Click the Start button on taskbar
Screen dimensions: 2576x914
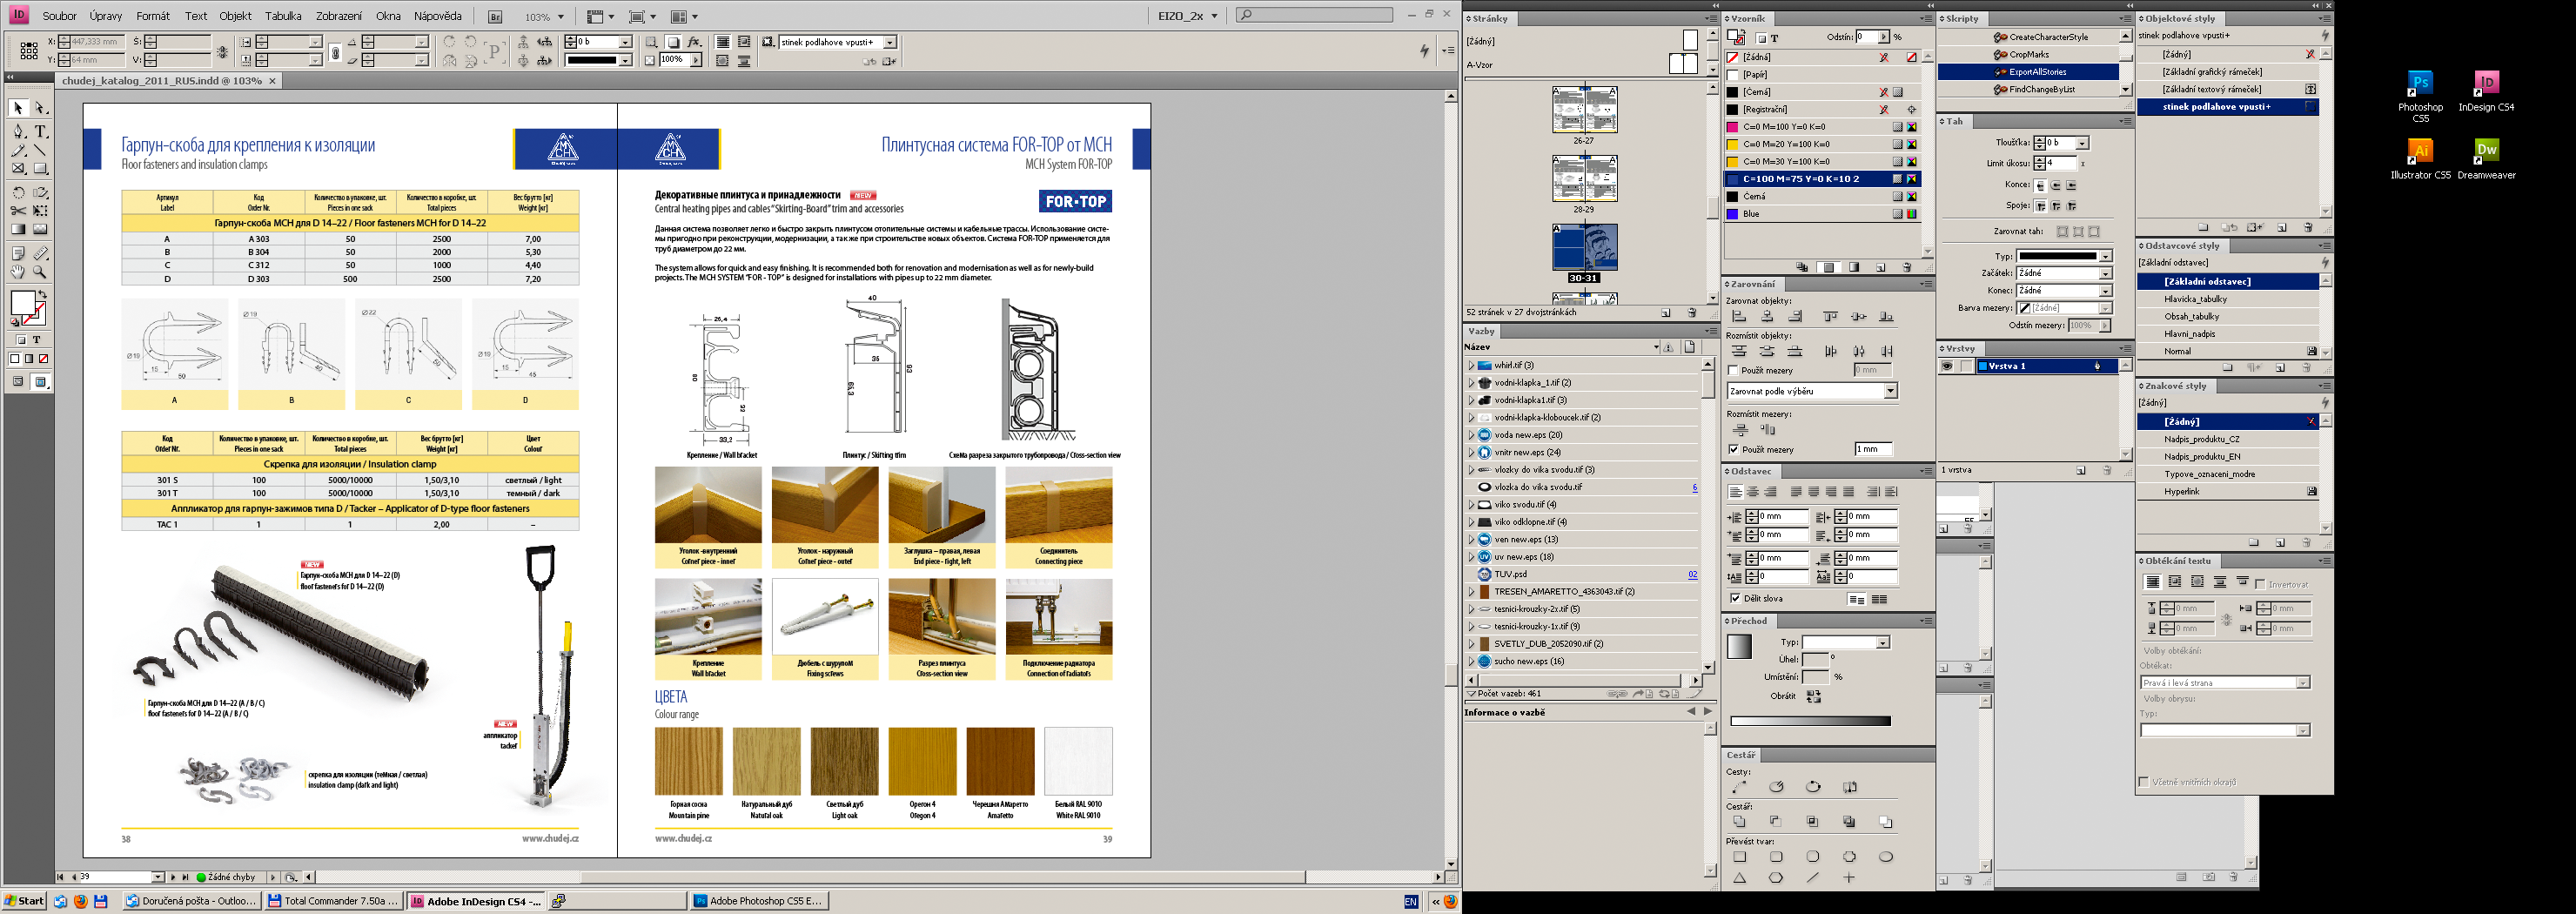[x=24, y=901]
